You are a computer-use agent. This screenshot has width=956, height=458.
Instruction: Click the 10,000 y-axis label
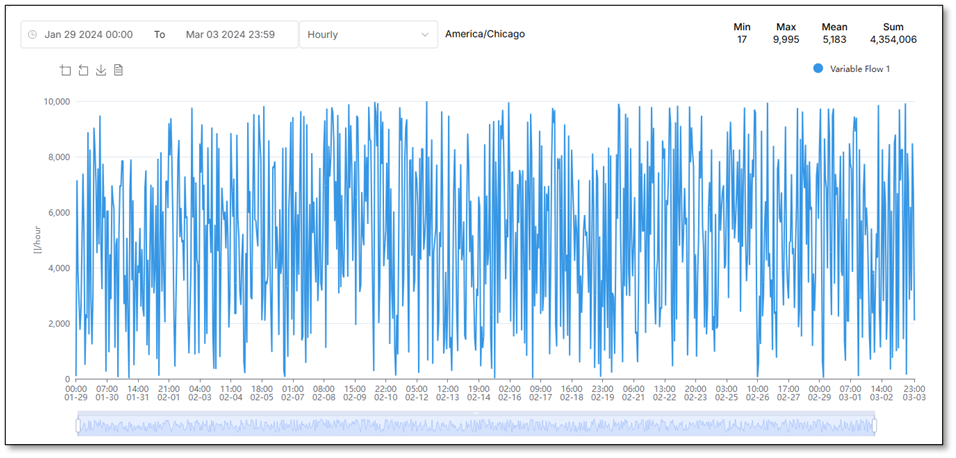(x=57, y=101)
